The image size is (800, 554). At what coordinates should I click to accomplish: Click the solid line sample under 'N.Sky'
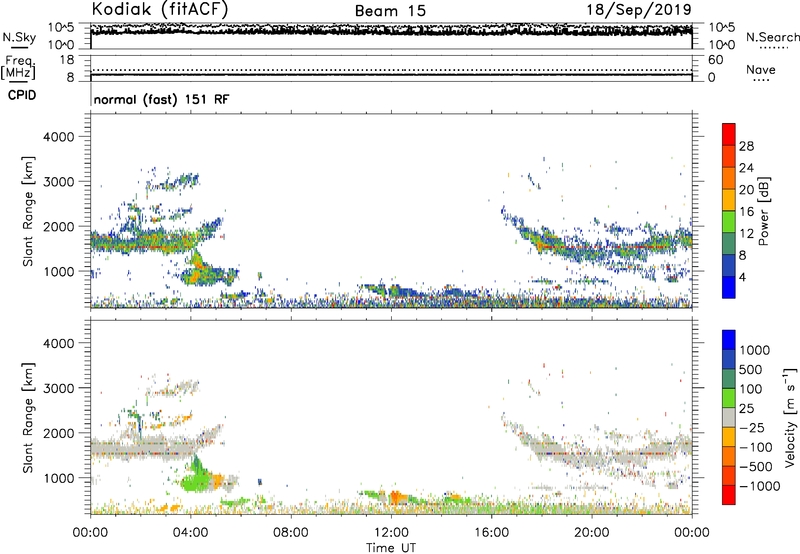[19, 47]
